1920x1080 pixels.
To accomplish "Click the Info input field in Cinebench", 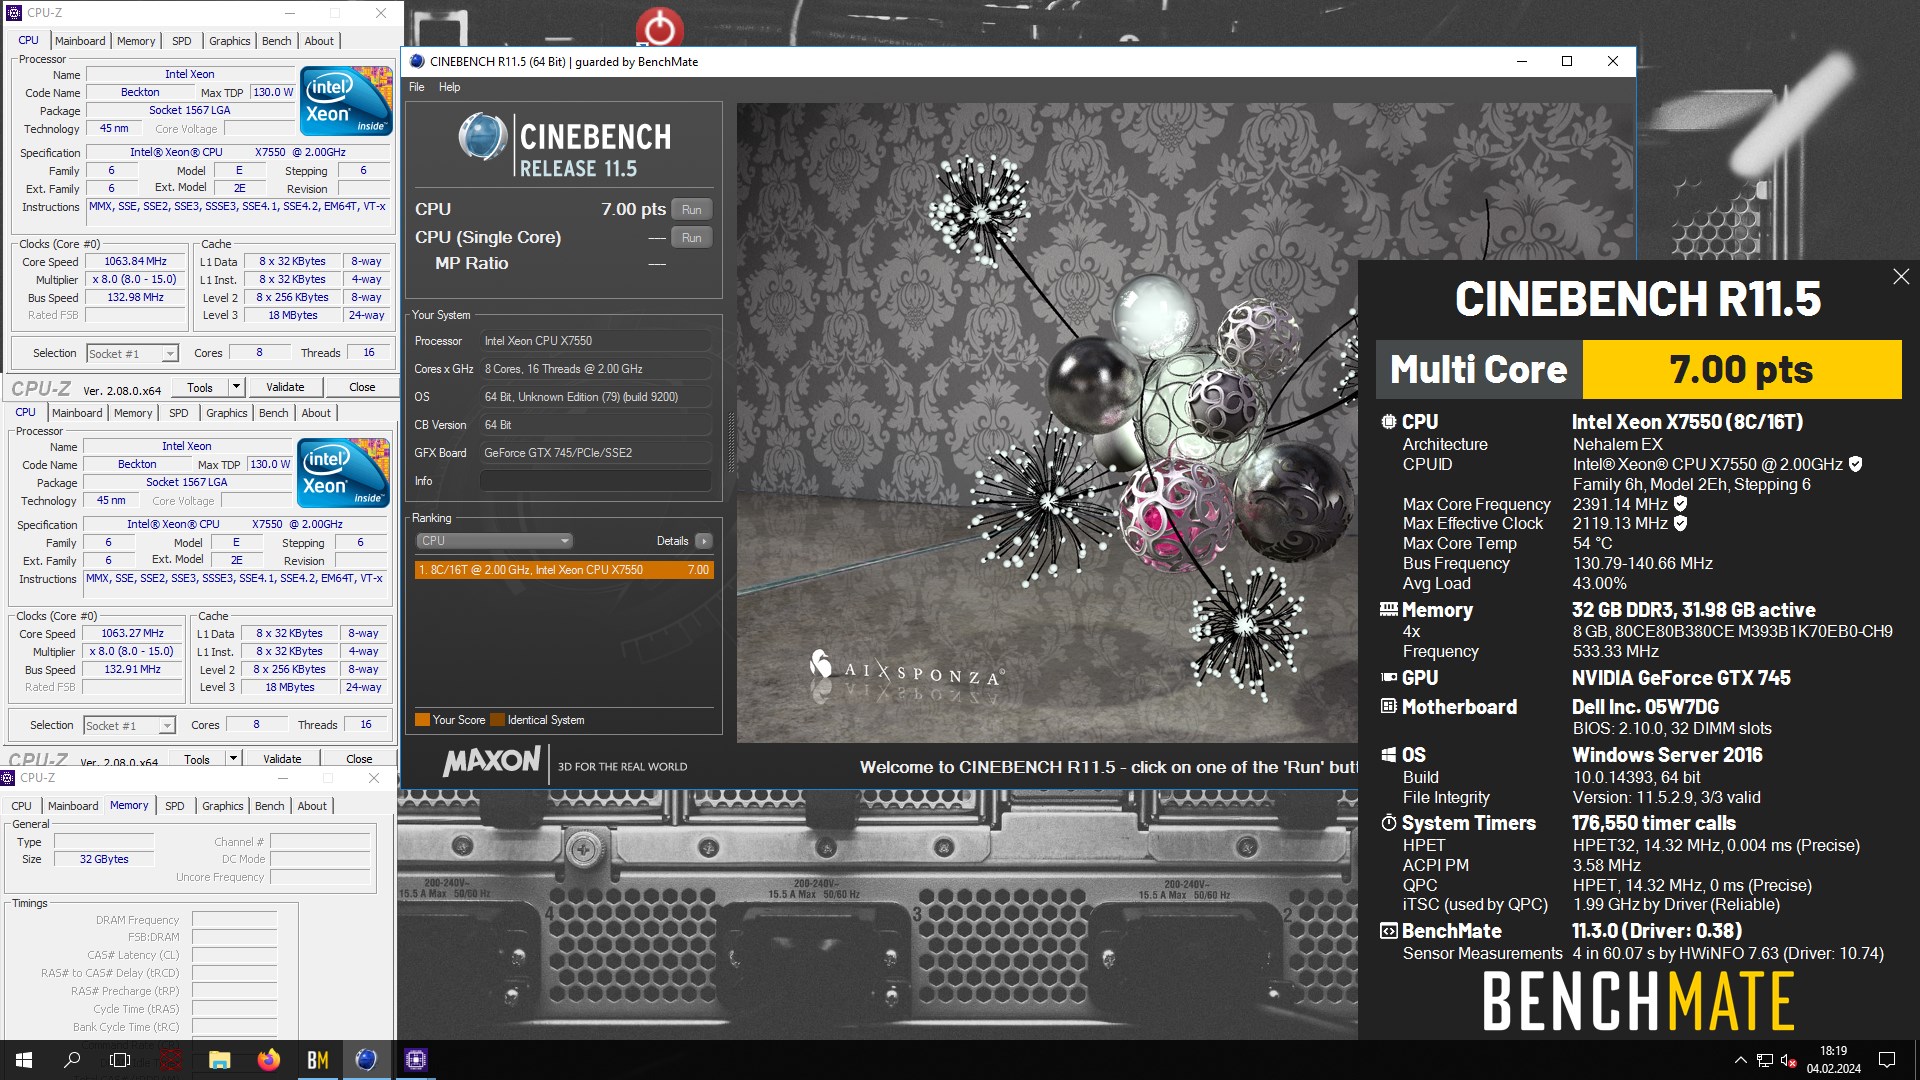I will tap(596, 481).
